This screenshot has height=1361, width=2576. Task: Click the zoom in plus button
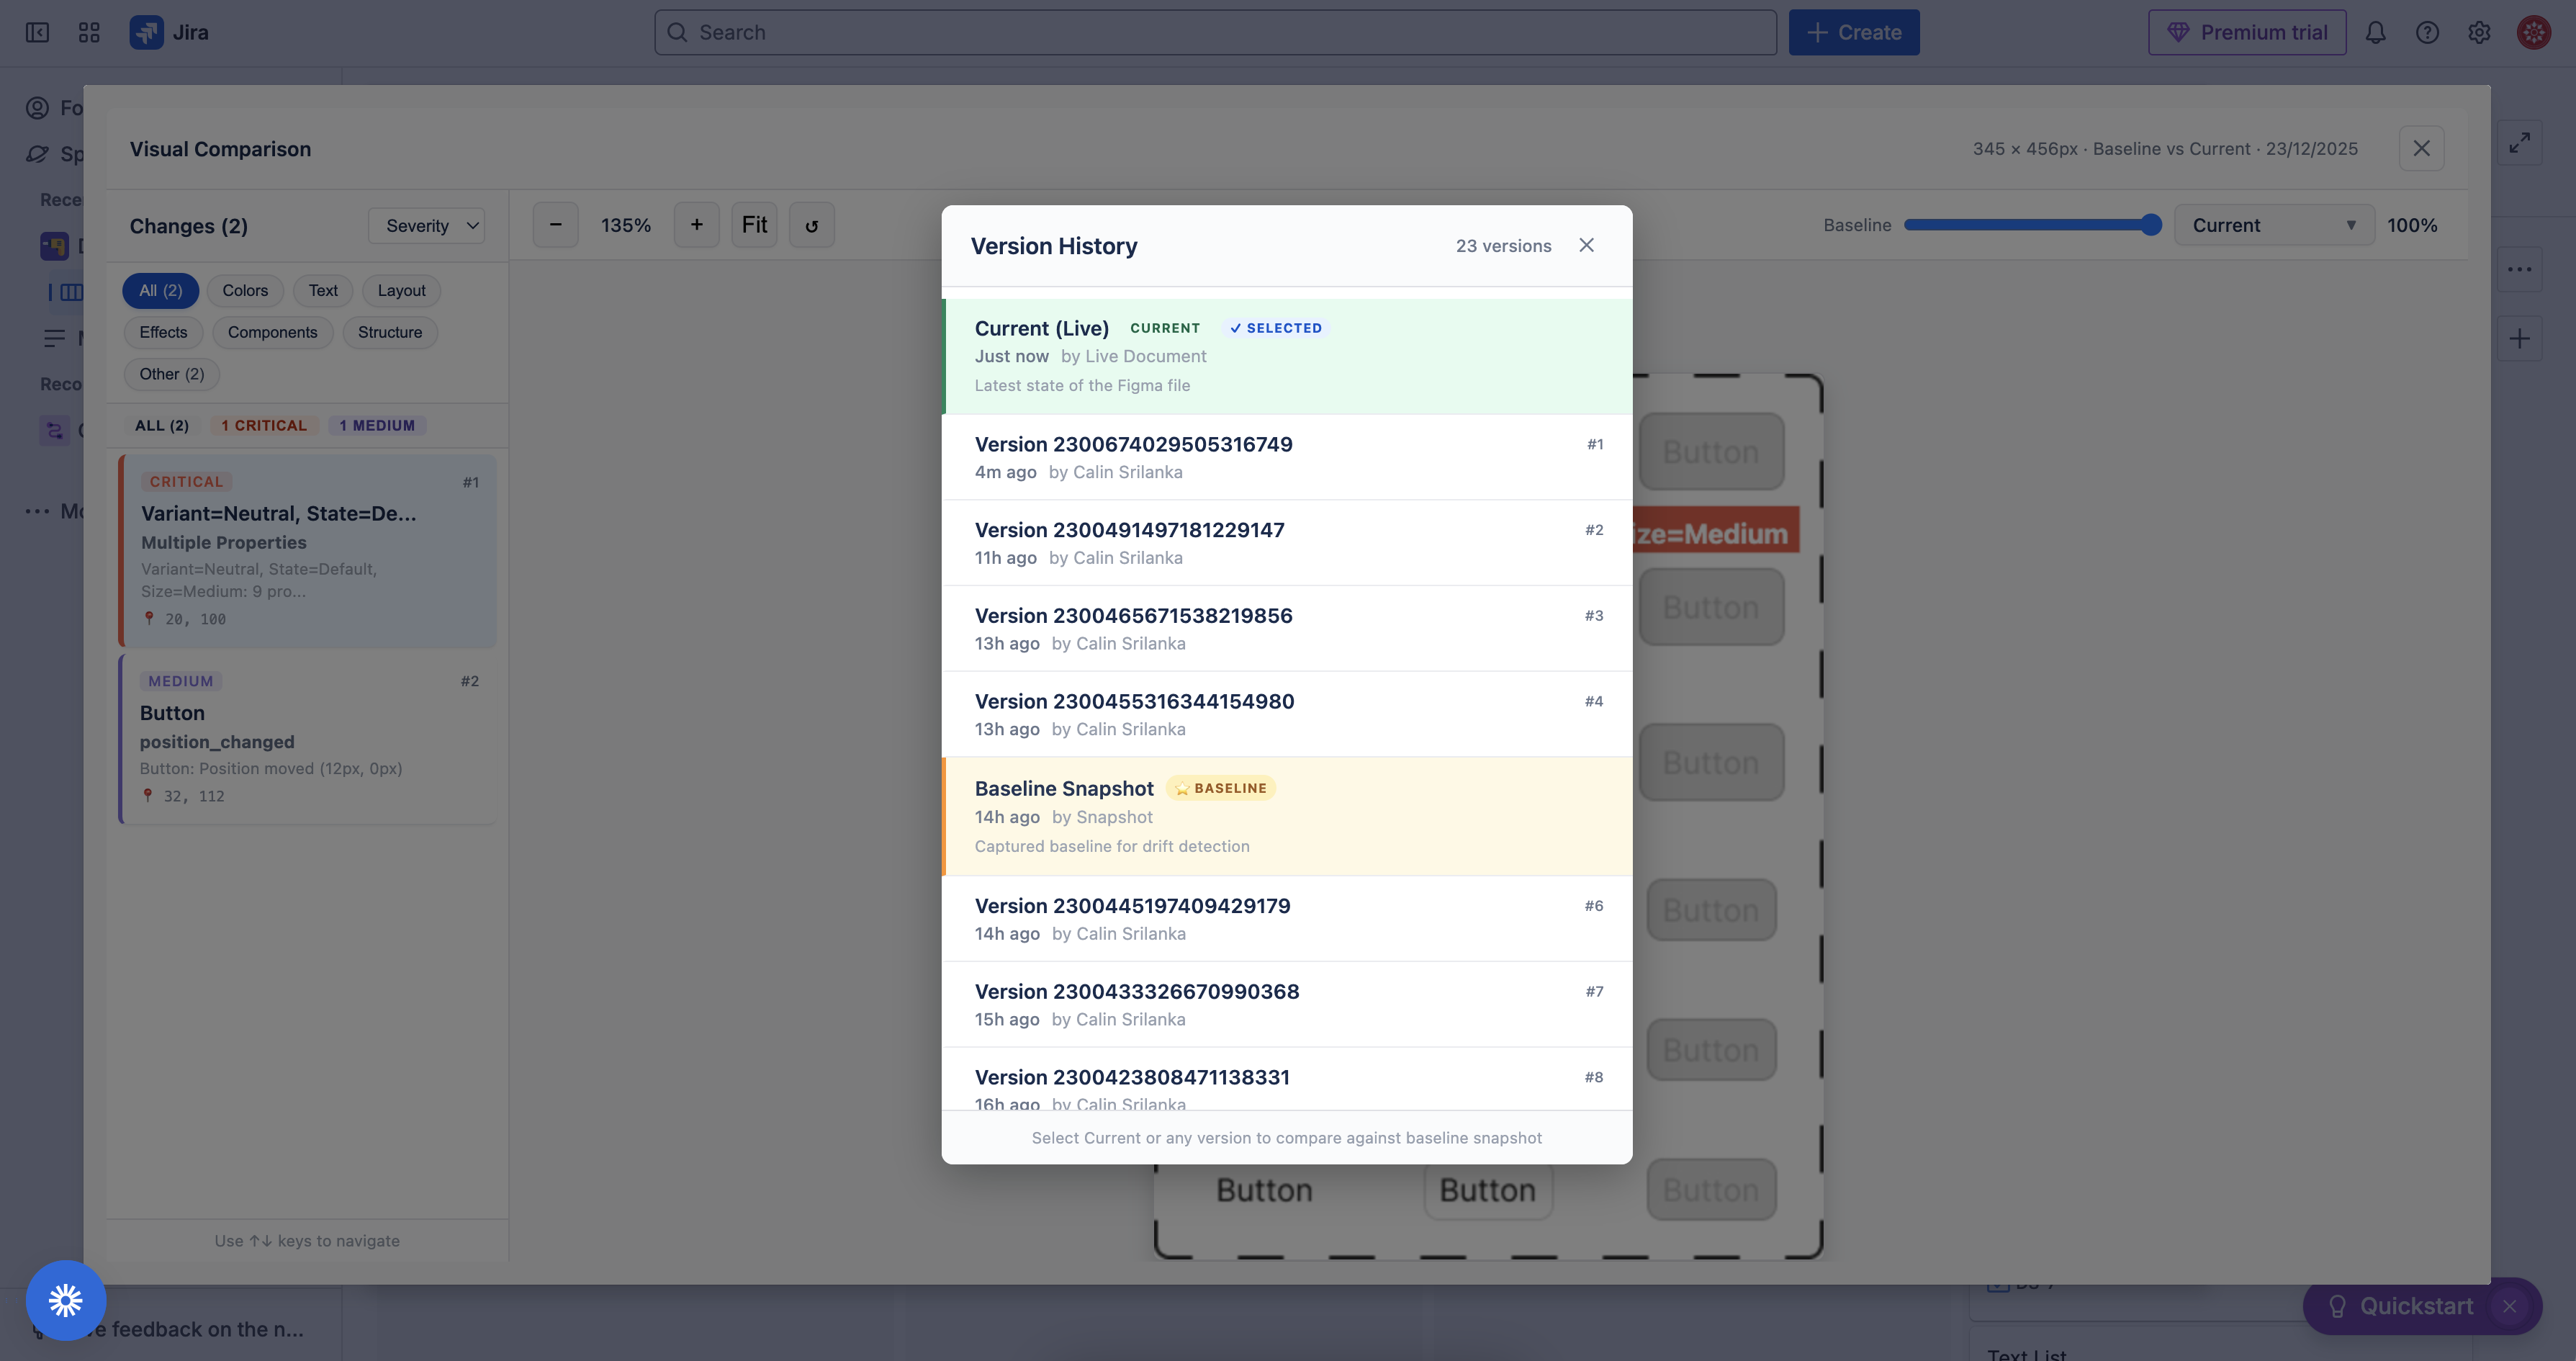(x=696, y=225)
